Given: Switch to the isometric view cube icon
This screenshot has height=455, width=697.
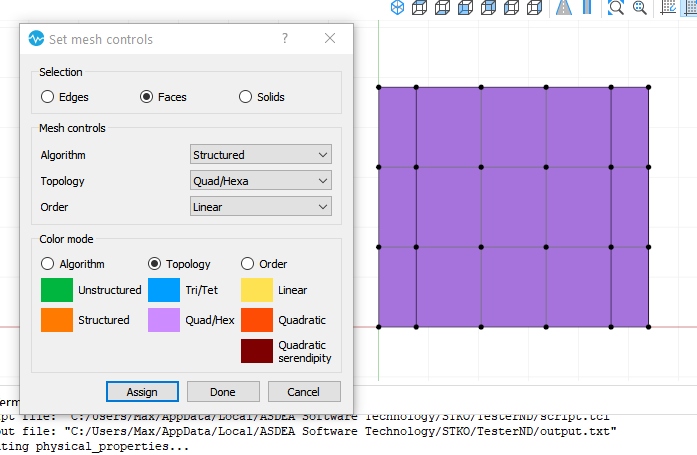Looking at the screenshot, I should pyautogui.click(x=397, y=8).
